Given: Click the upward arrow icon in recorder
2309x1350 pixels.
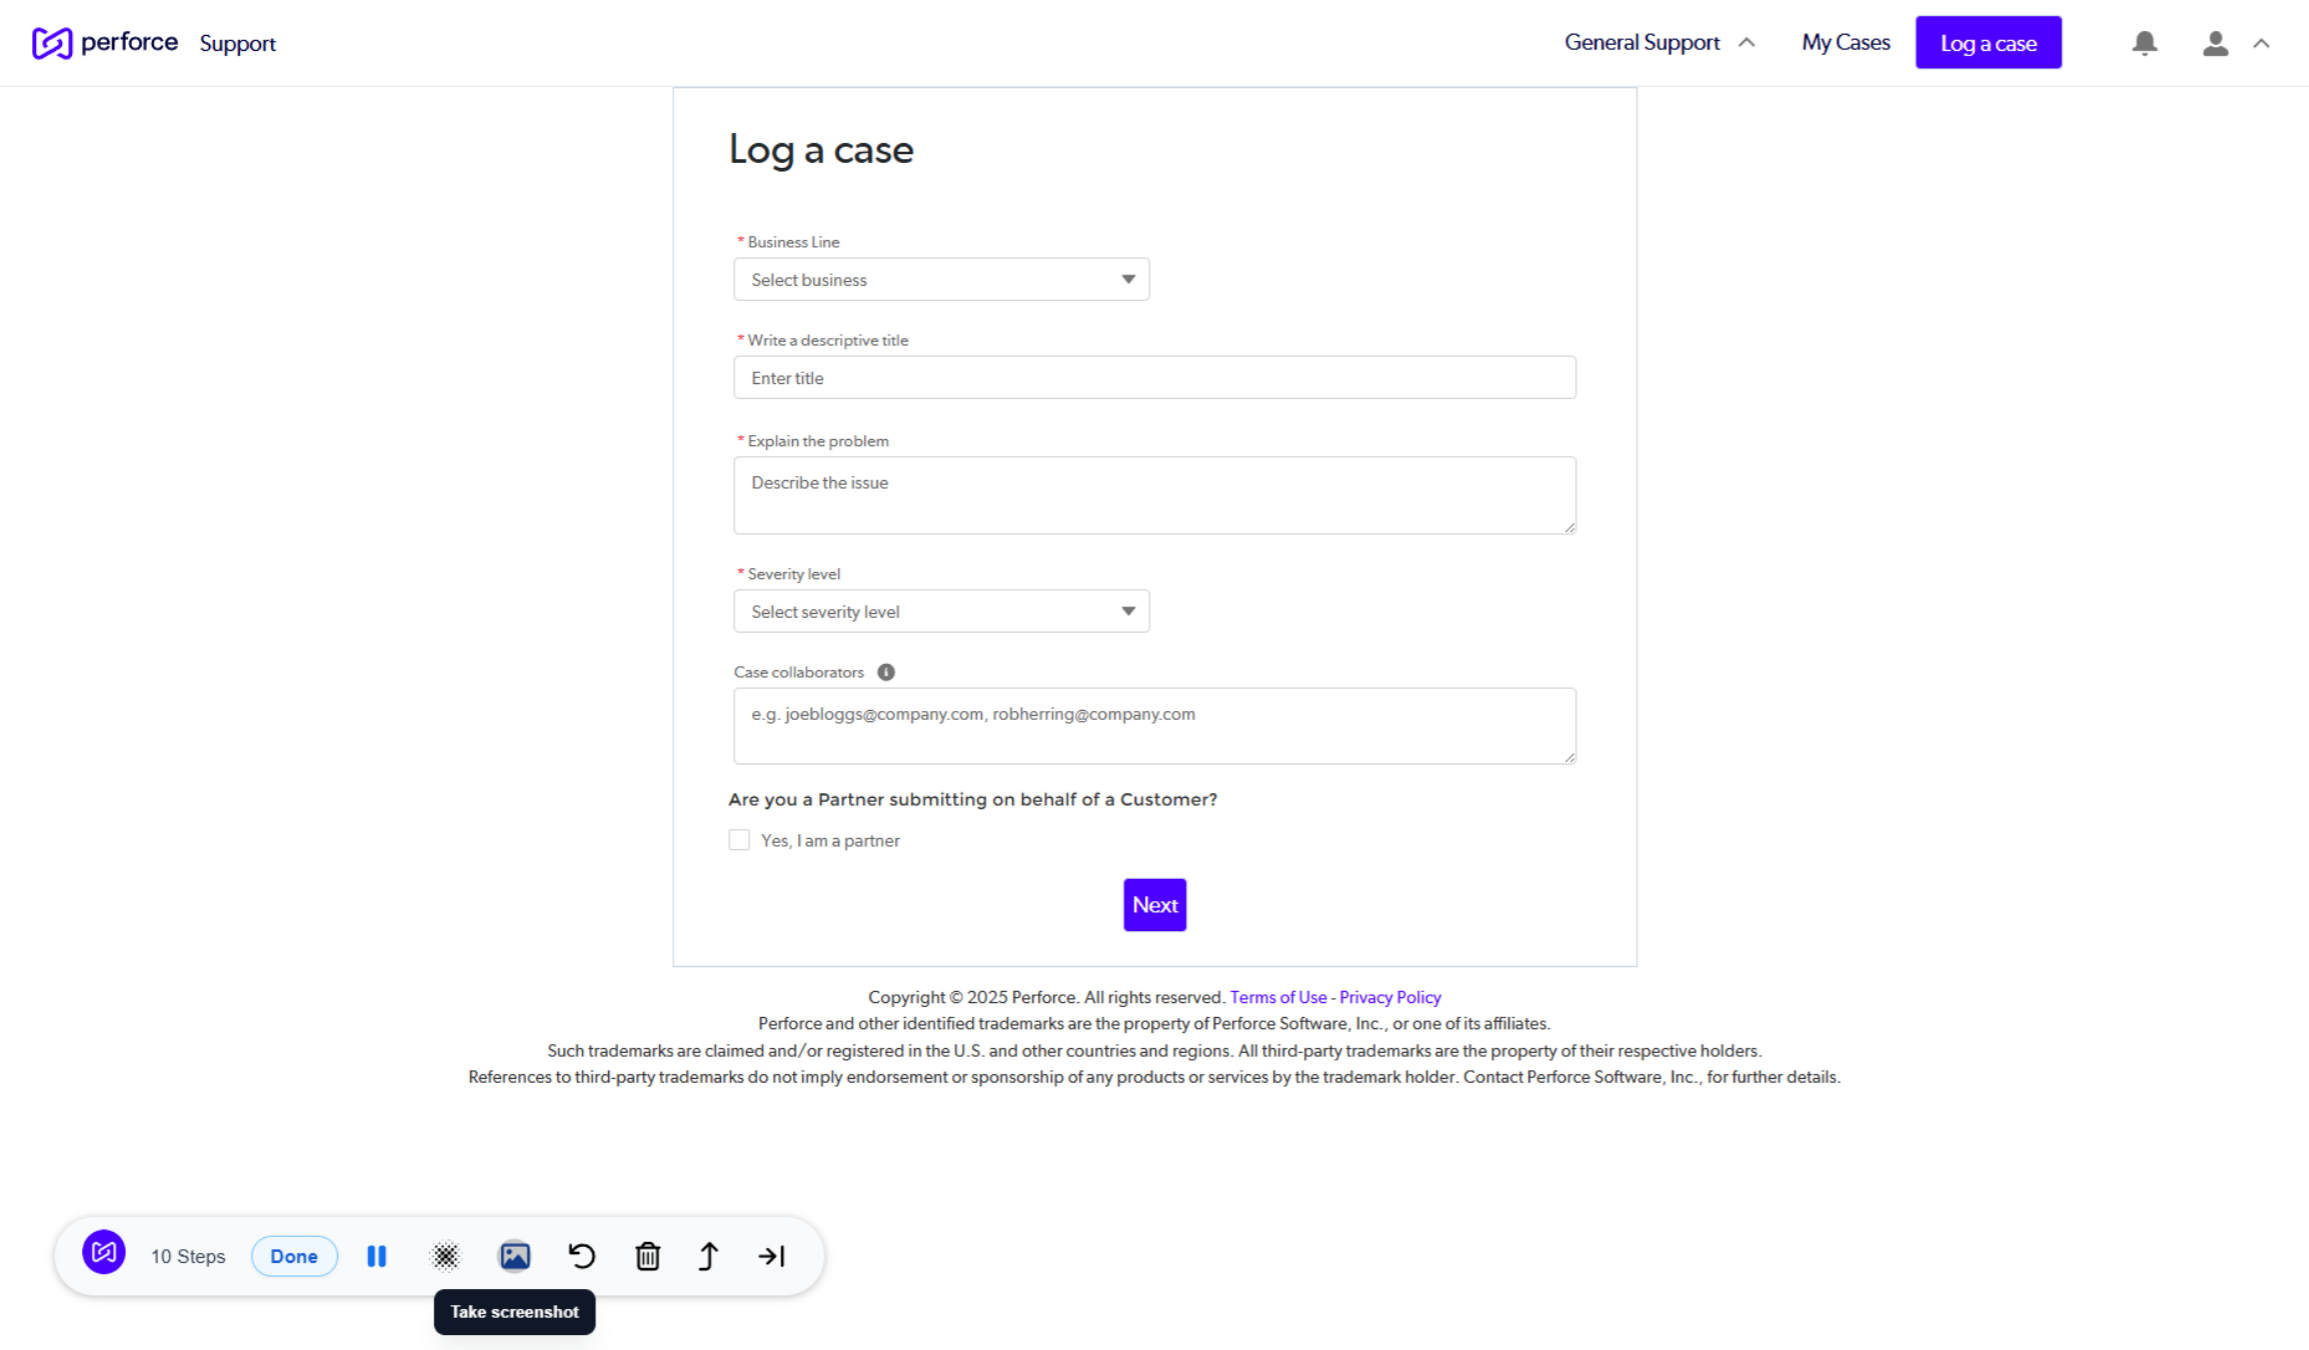Looking at the screenshot, I should (709, 1256).
